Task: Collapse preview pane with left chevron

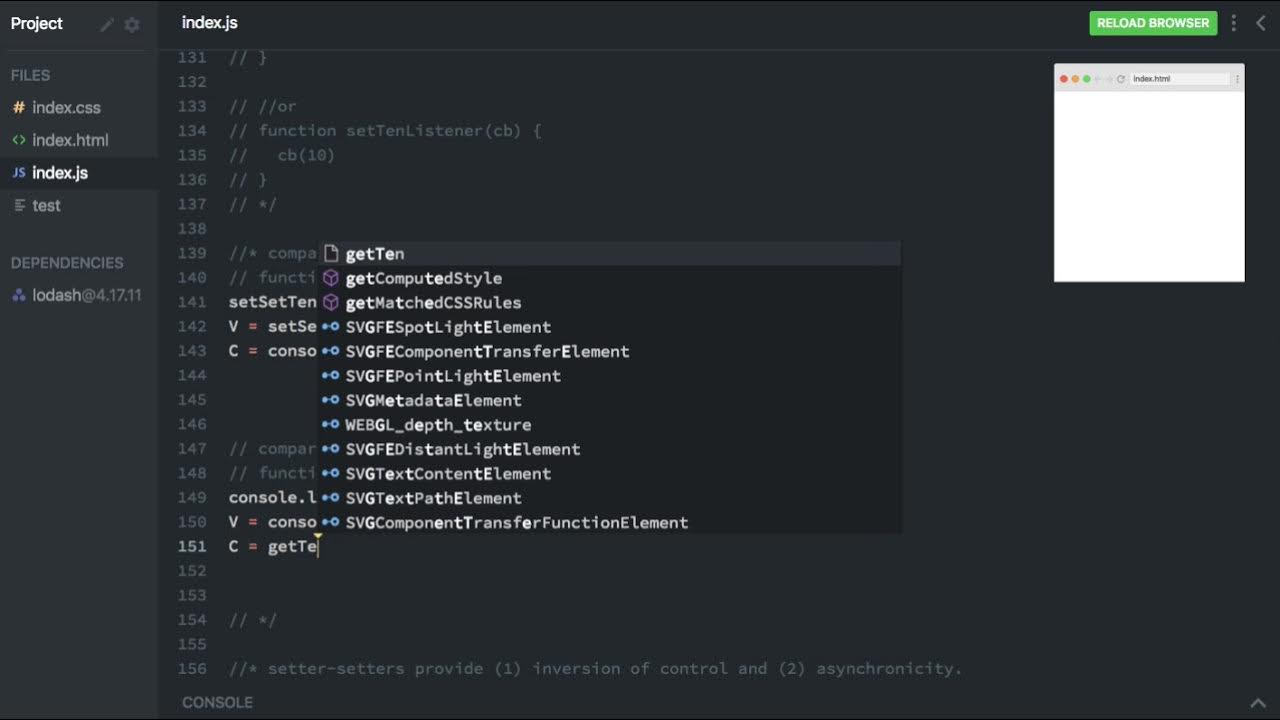Action: (x=1260, y=23)
